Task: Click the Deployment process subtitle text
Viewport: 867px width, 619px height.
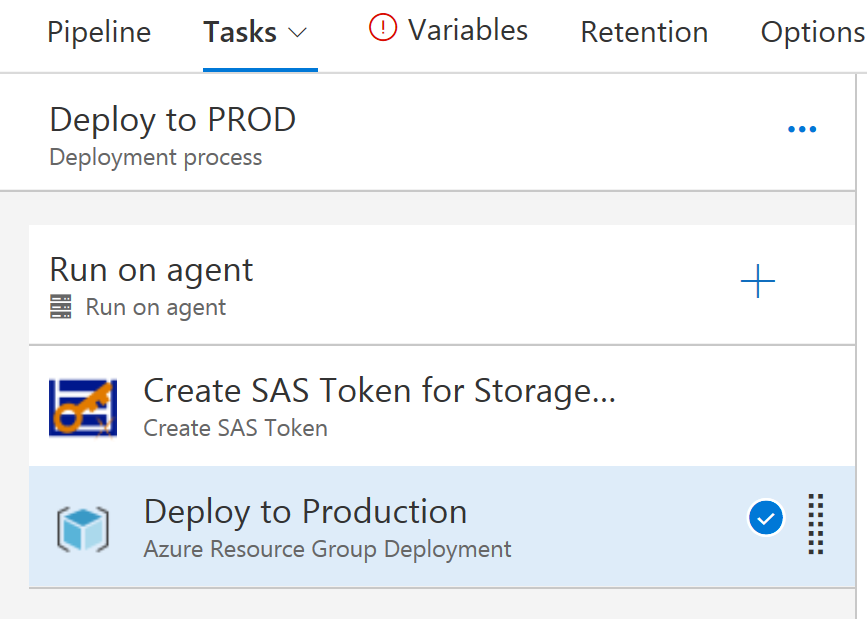Action: point(155,157)
